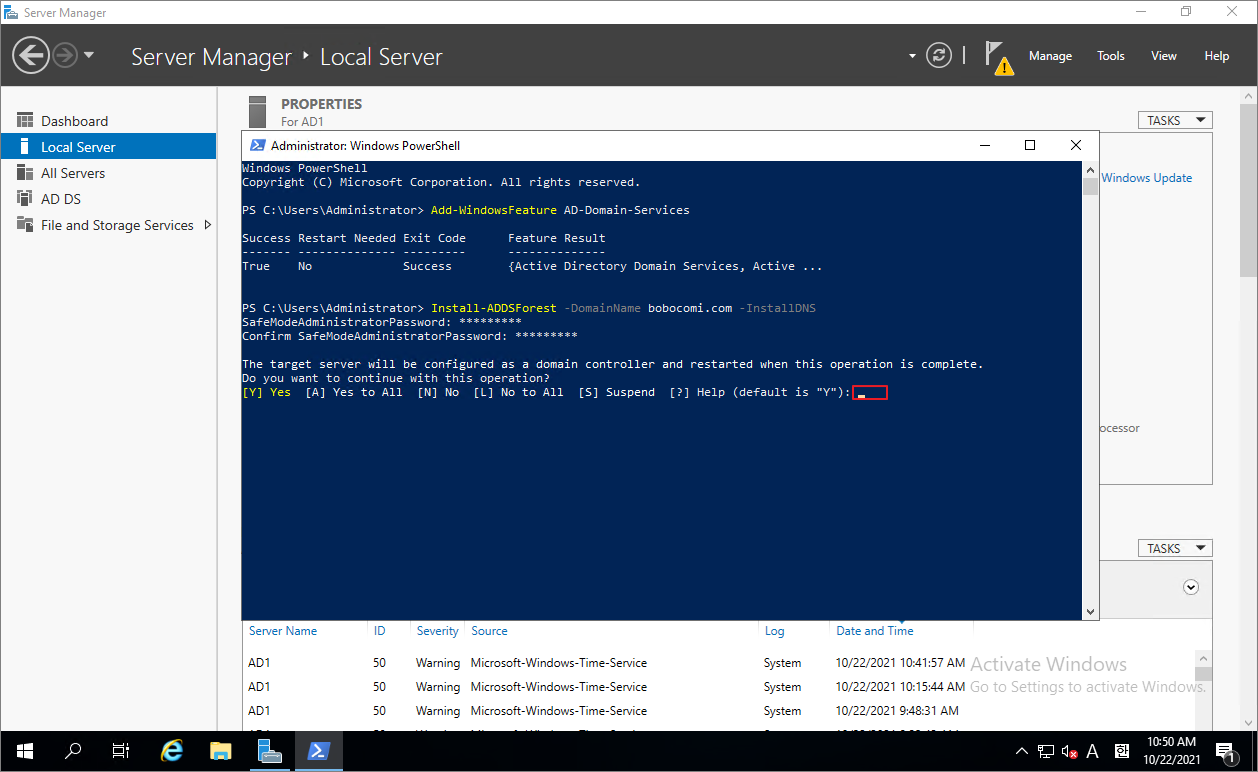Click the input language A indicator
The height and width of the screenshot is (772, 1258).
pyautogui.click(x=1093, y=751)
